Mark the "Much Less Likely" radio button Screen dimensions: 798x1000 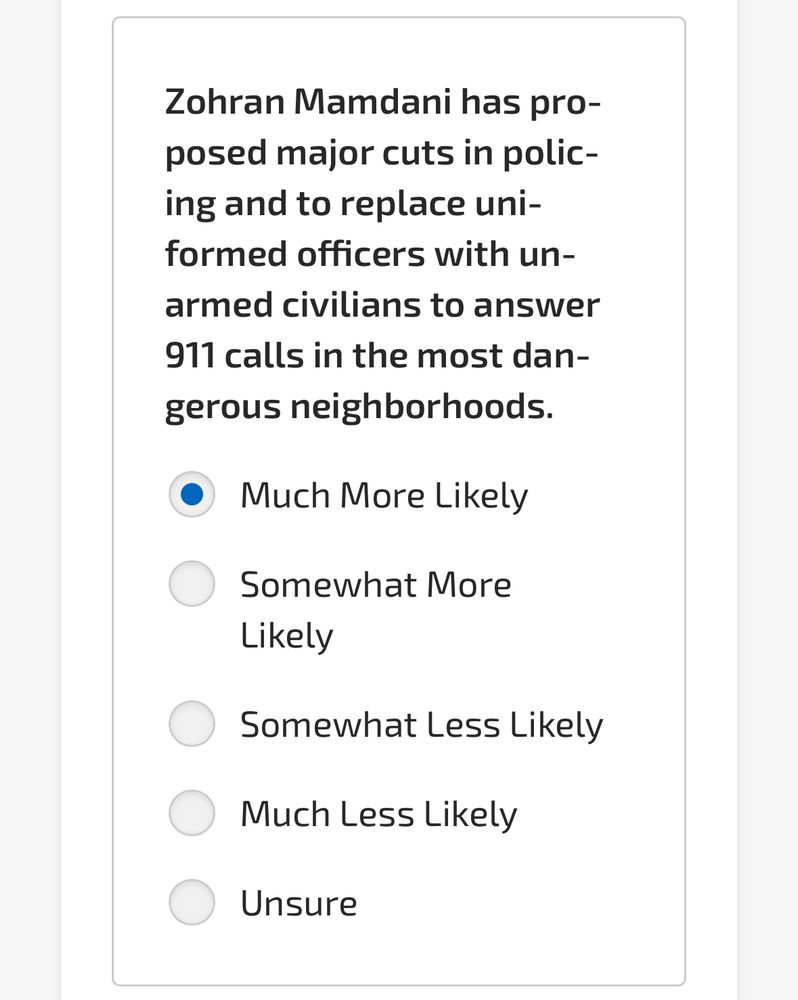[x=191, y=813]
